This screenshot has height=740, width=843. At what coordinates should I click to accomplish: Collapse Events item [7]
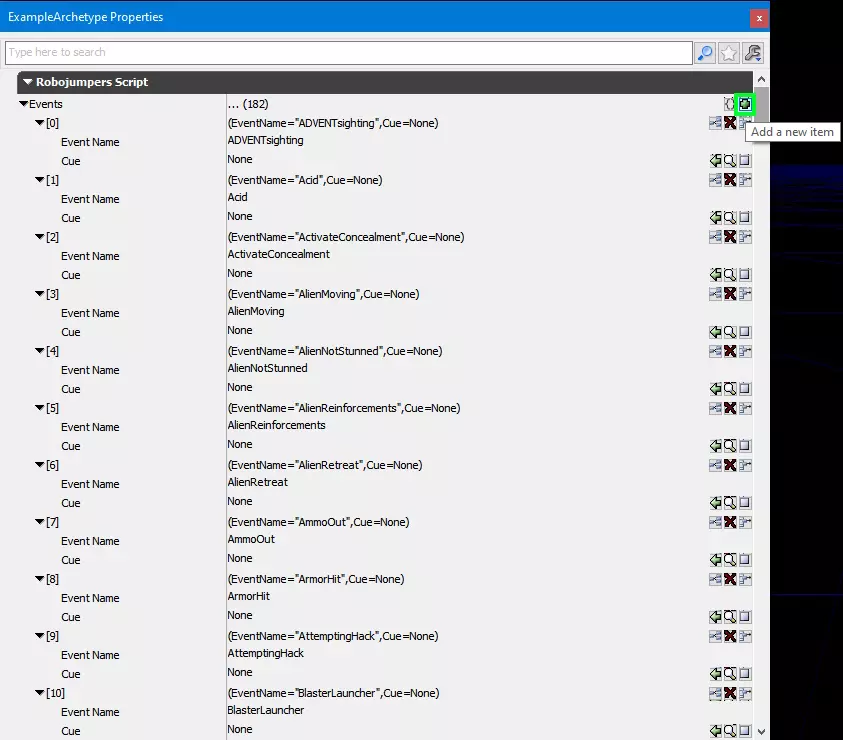click(39, 522)
